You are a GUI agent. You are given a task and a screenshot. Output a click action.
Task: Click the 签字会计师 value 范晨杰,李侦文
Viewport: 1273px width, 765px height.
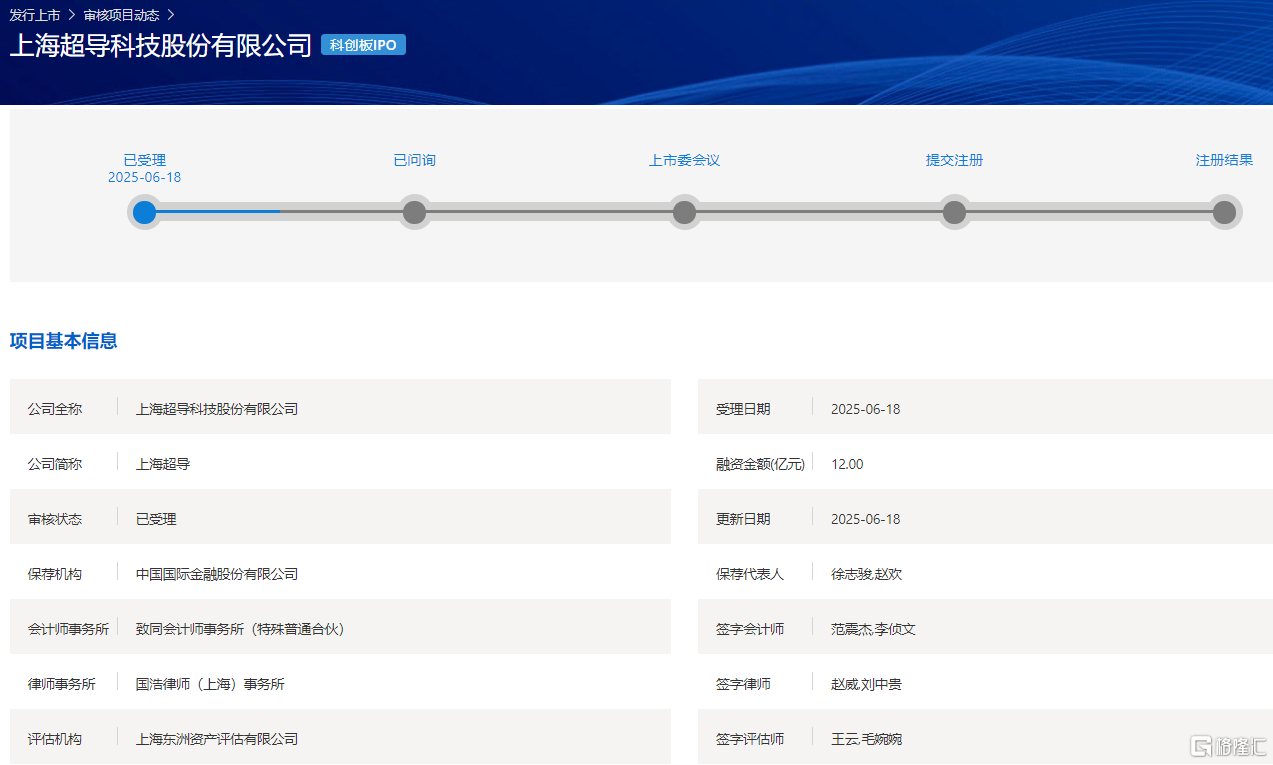click(x=874, y=629)
